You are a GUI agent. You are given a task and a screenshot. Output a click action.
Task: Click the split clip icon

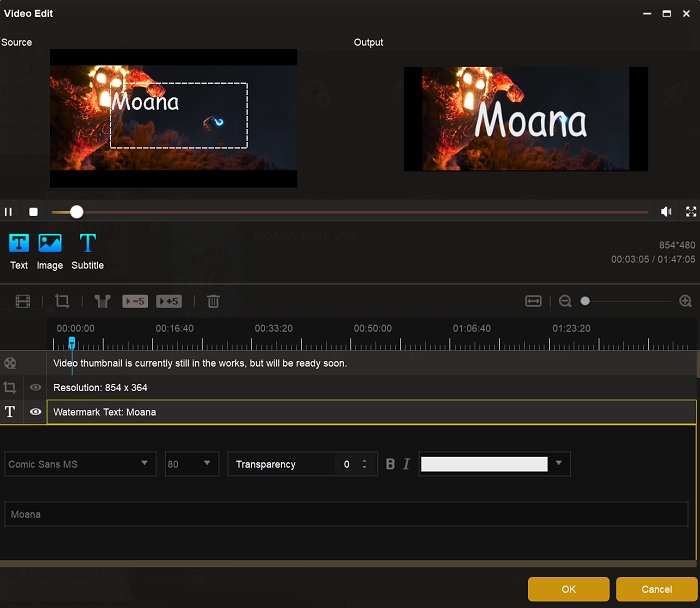coord(102,301)
